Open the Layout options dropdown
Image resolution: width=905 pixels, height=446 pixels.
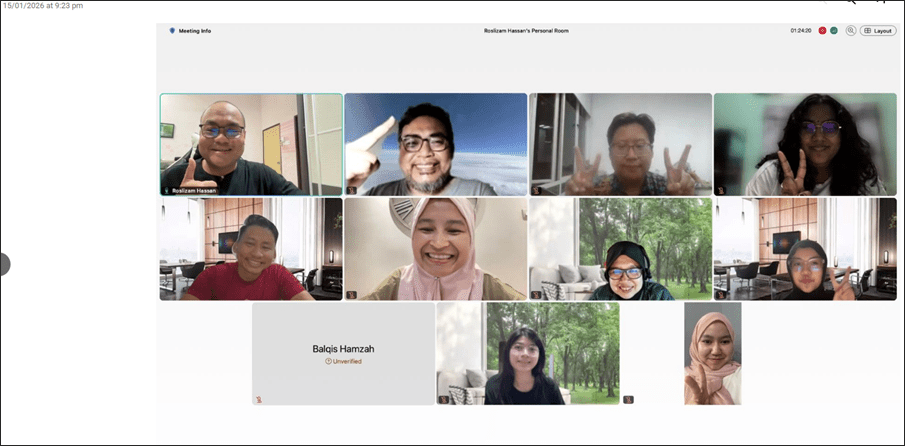878,31
